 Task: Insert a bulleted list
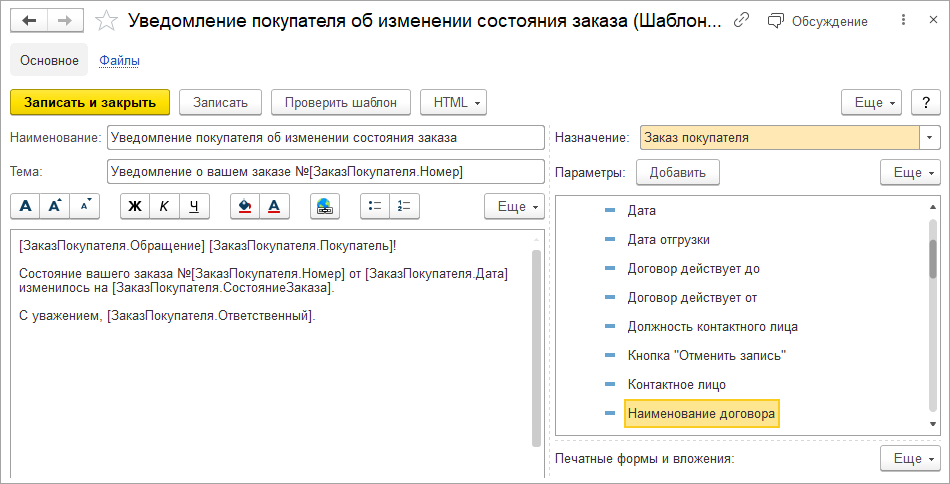[x=376, y=206]
